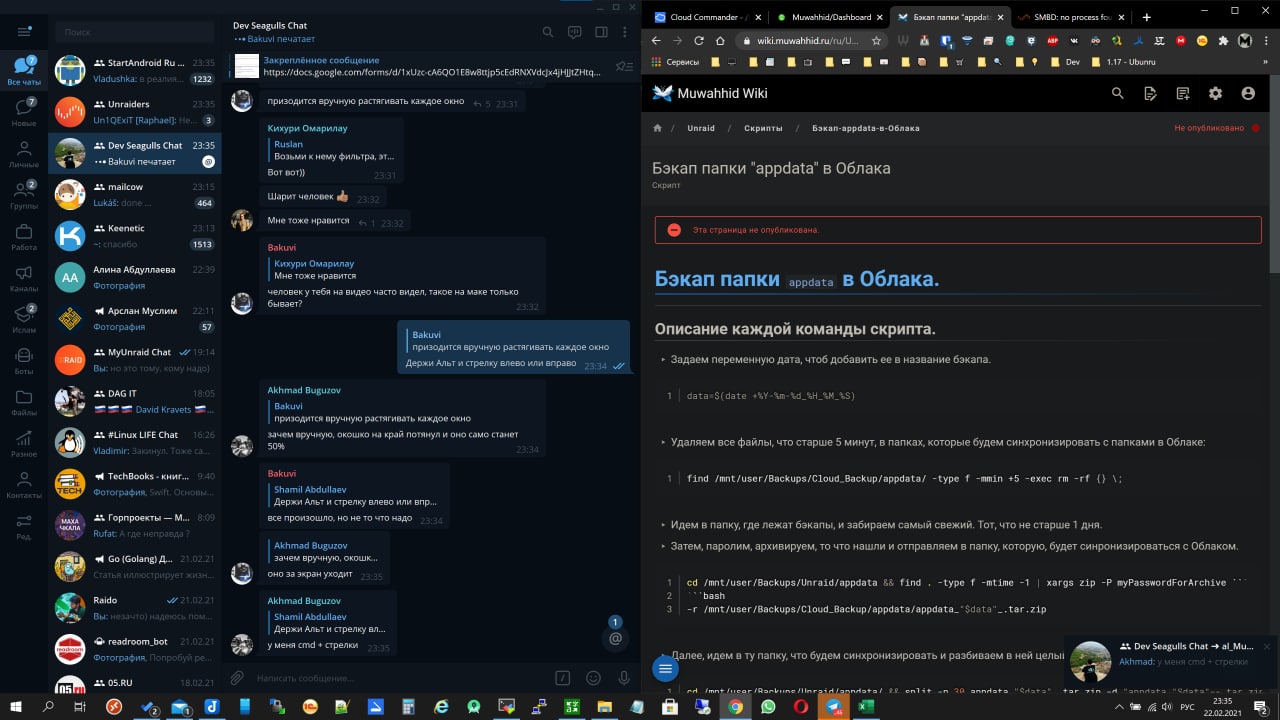
Task: Open Сервисы apps bookmark
Action: tap(675, 61)
